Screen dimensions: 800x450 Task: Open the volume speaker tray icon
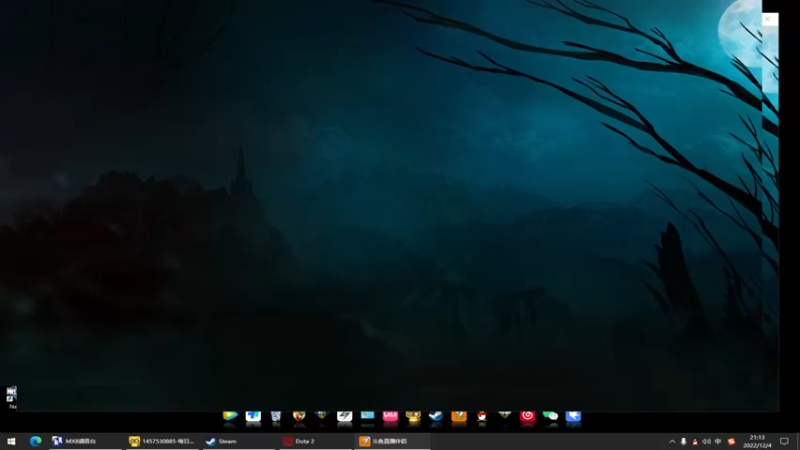click(x=706, y=441)
